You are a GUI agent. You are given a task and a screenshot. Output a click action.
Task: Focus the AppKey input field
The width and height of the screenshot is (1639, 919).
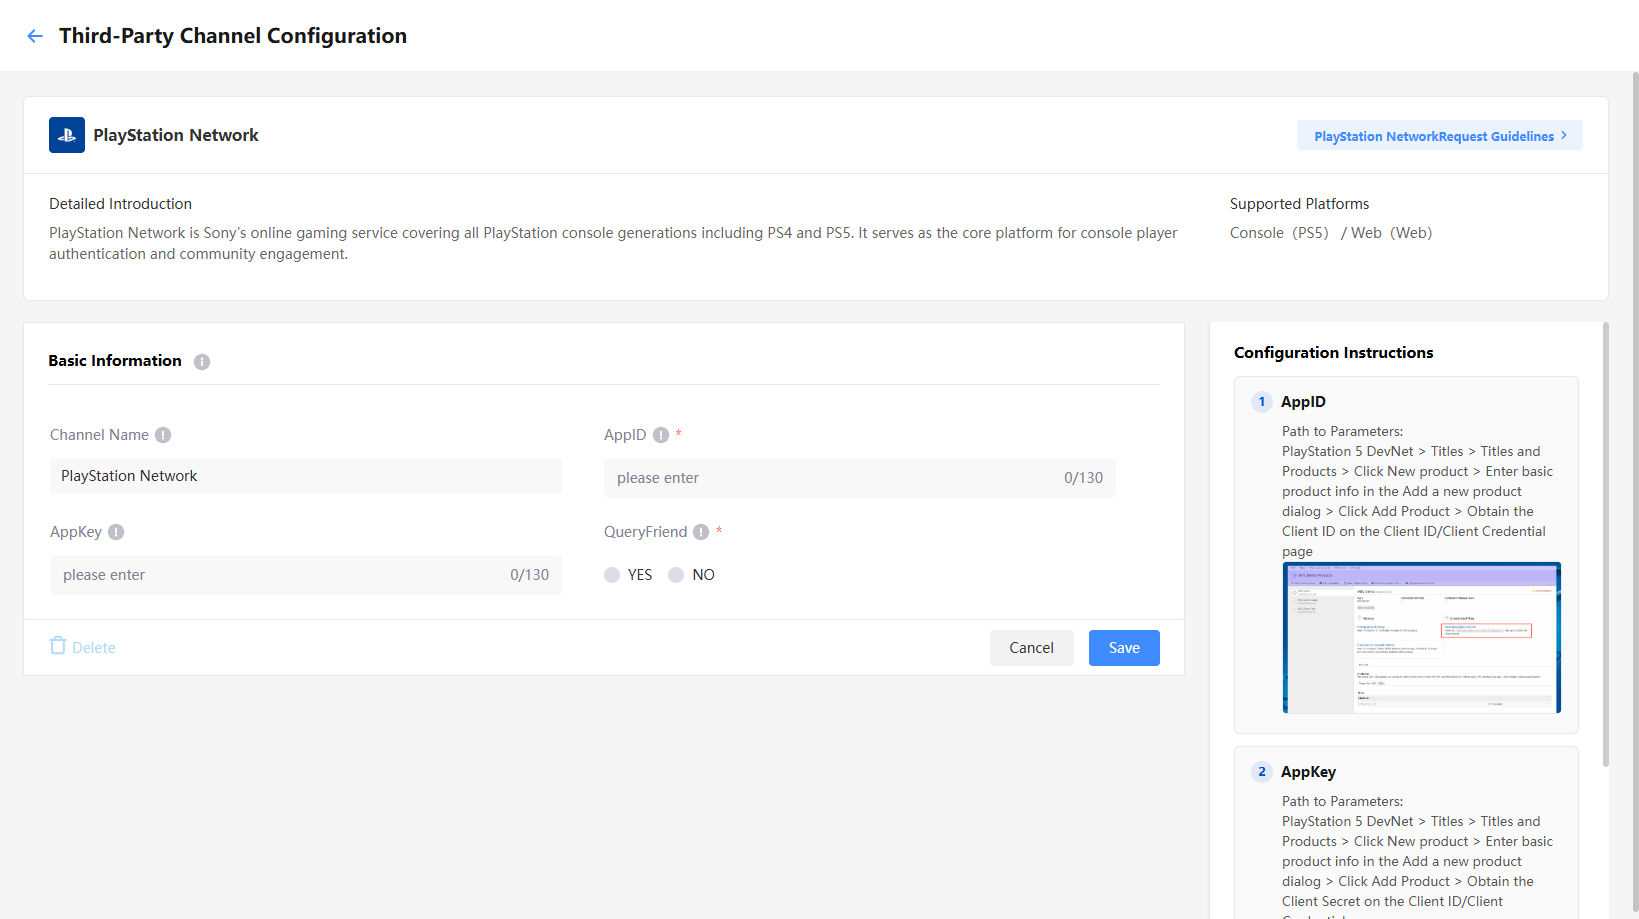point(306,575)
